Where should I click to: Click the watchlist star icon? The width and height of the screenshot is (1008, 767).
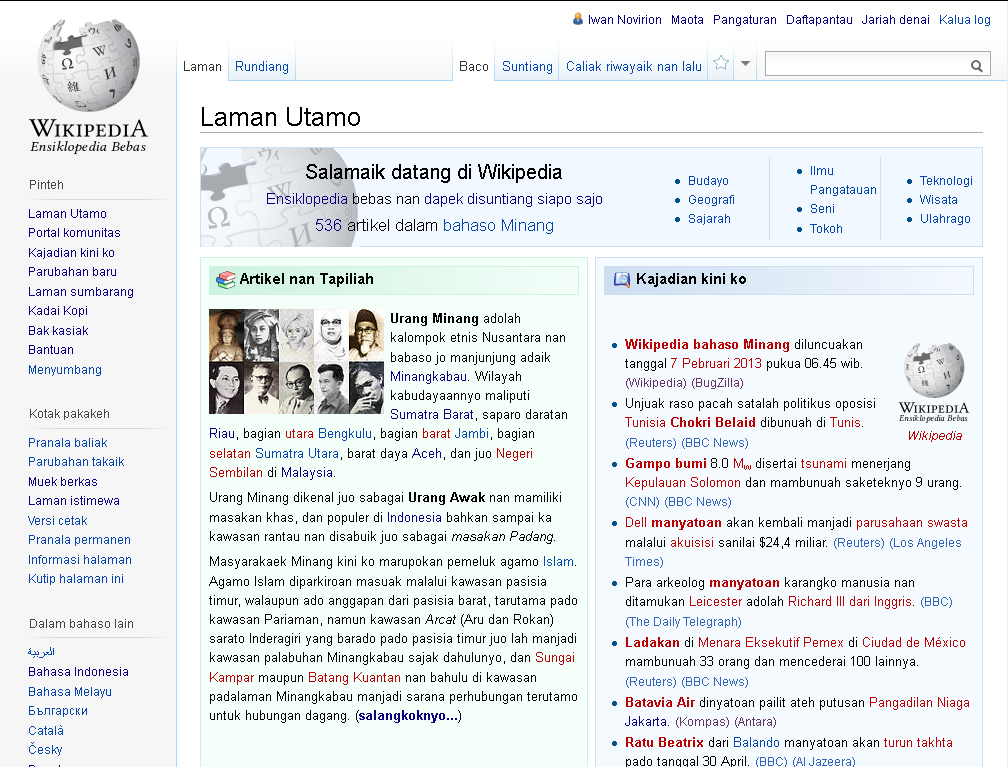tap(721, 63)
